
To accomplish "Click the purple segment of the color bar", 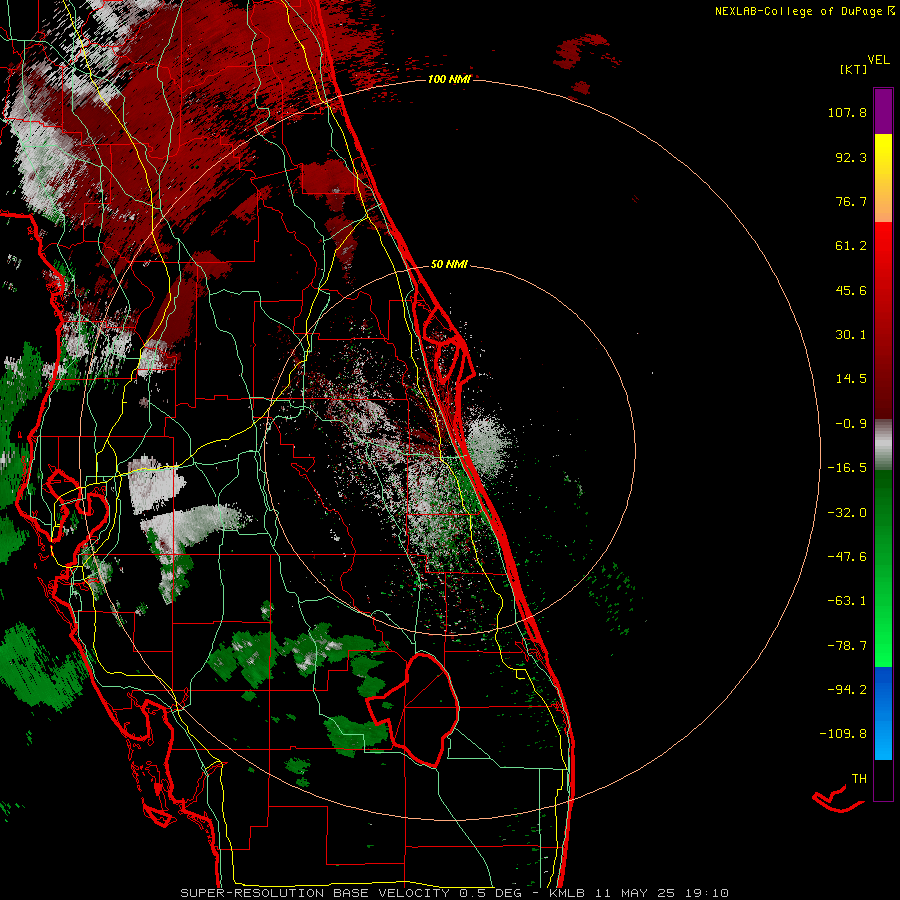I will tap(883, 112).
